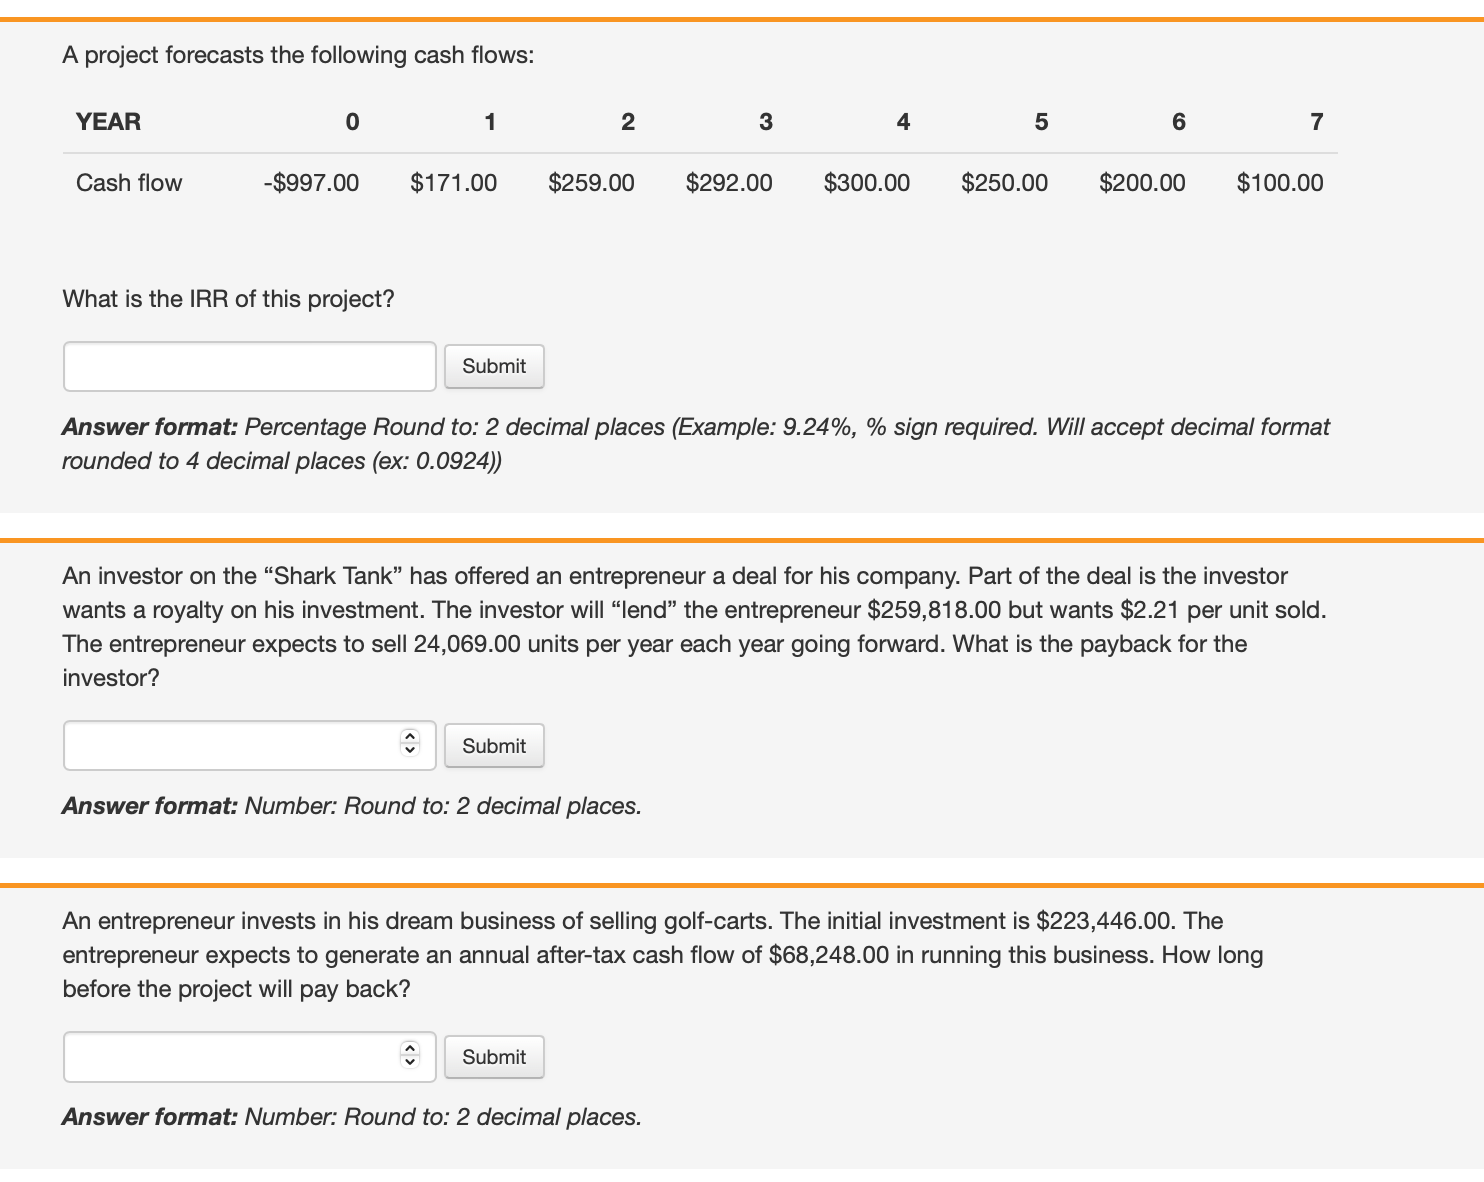Submit the golf-cart payback answer

tap(494, 1057)
